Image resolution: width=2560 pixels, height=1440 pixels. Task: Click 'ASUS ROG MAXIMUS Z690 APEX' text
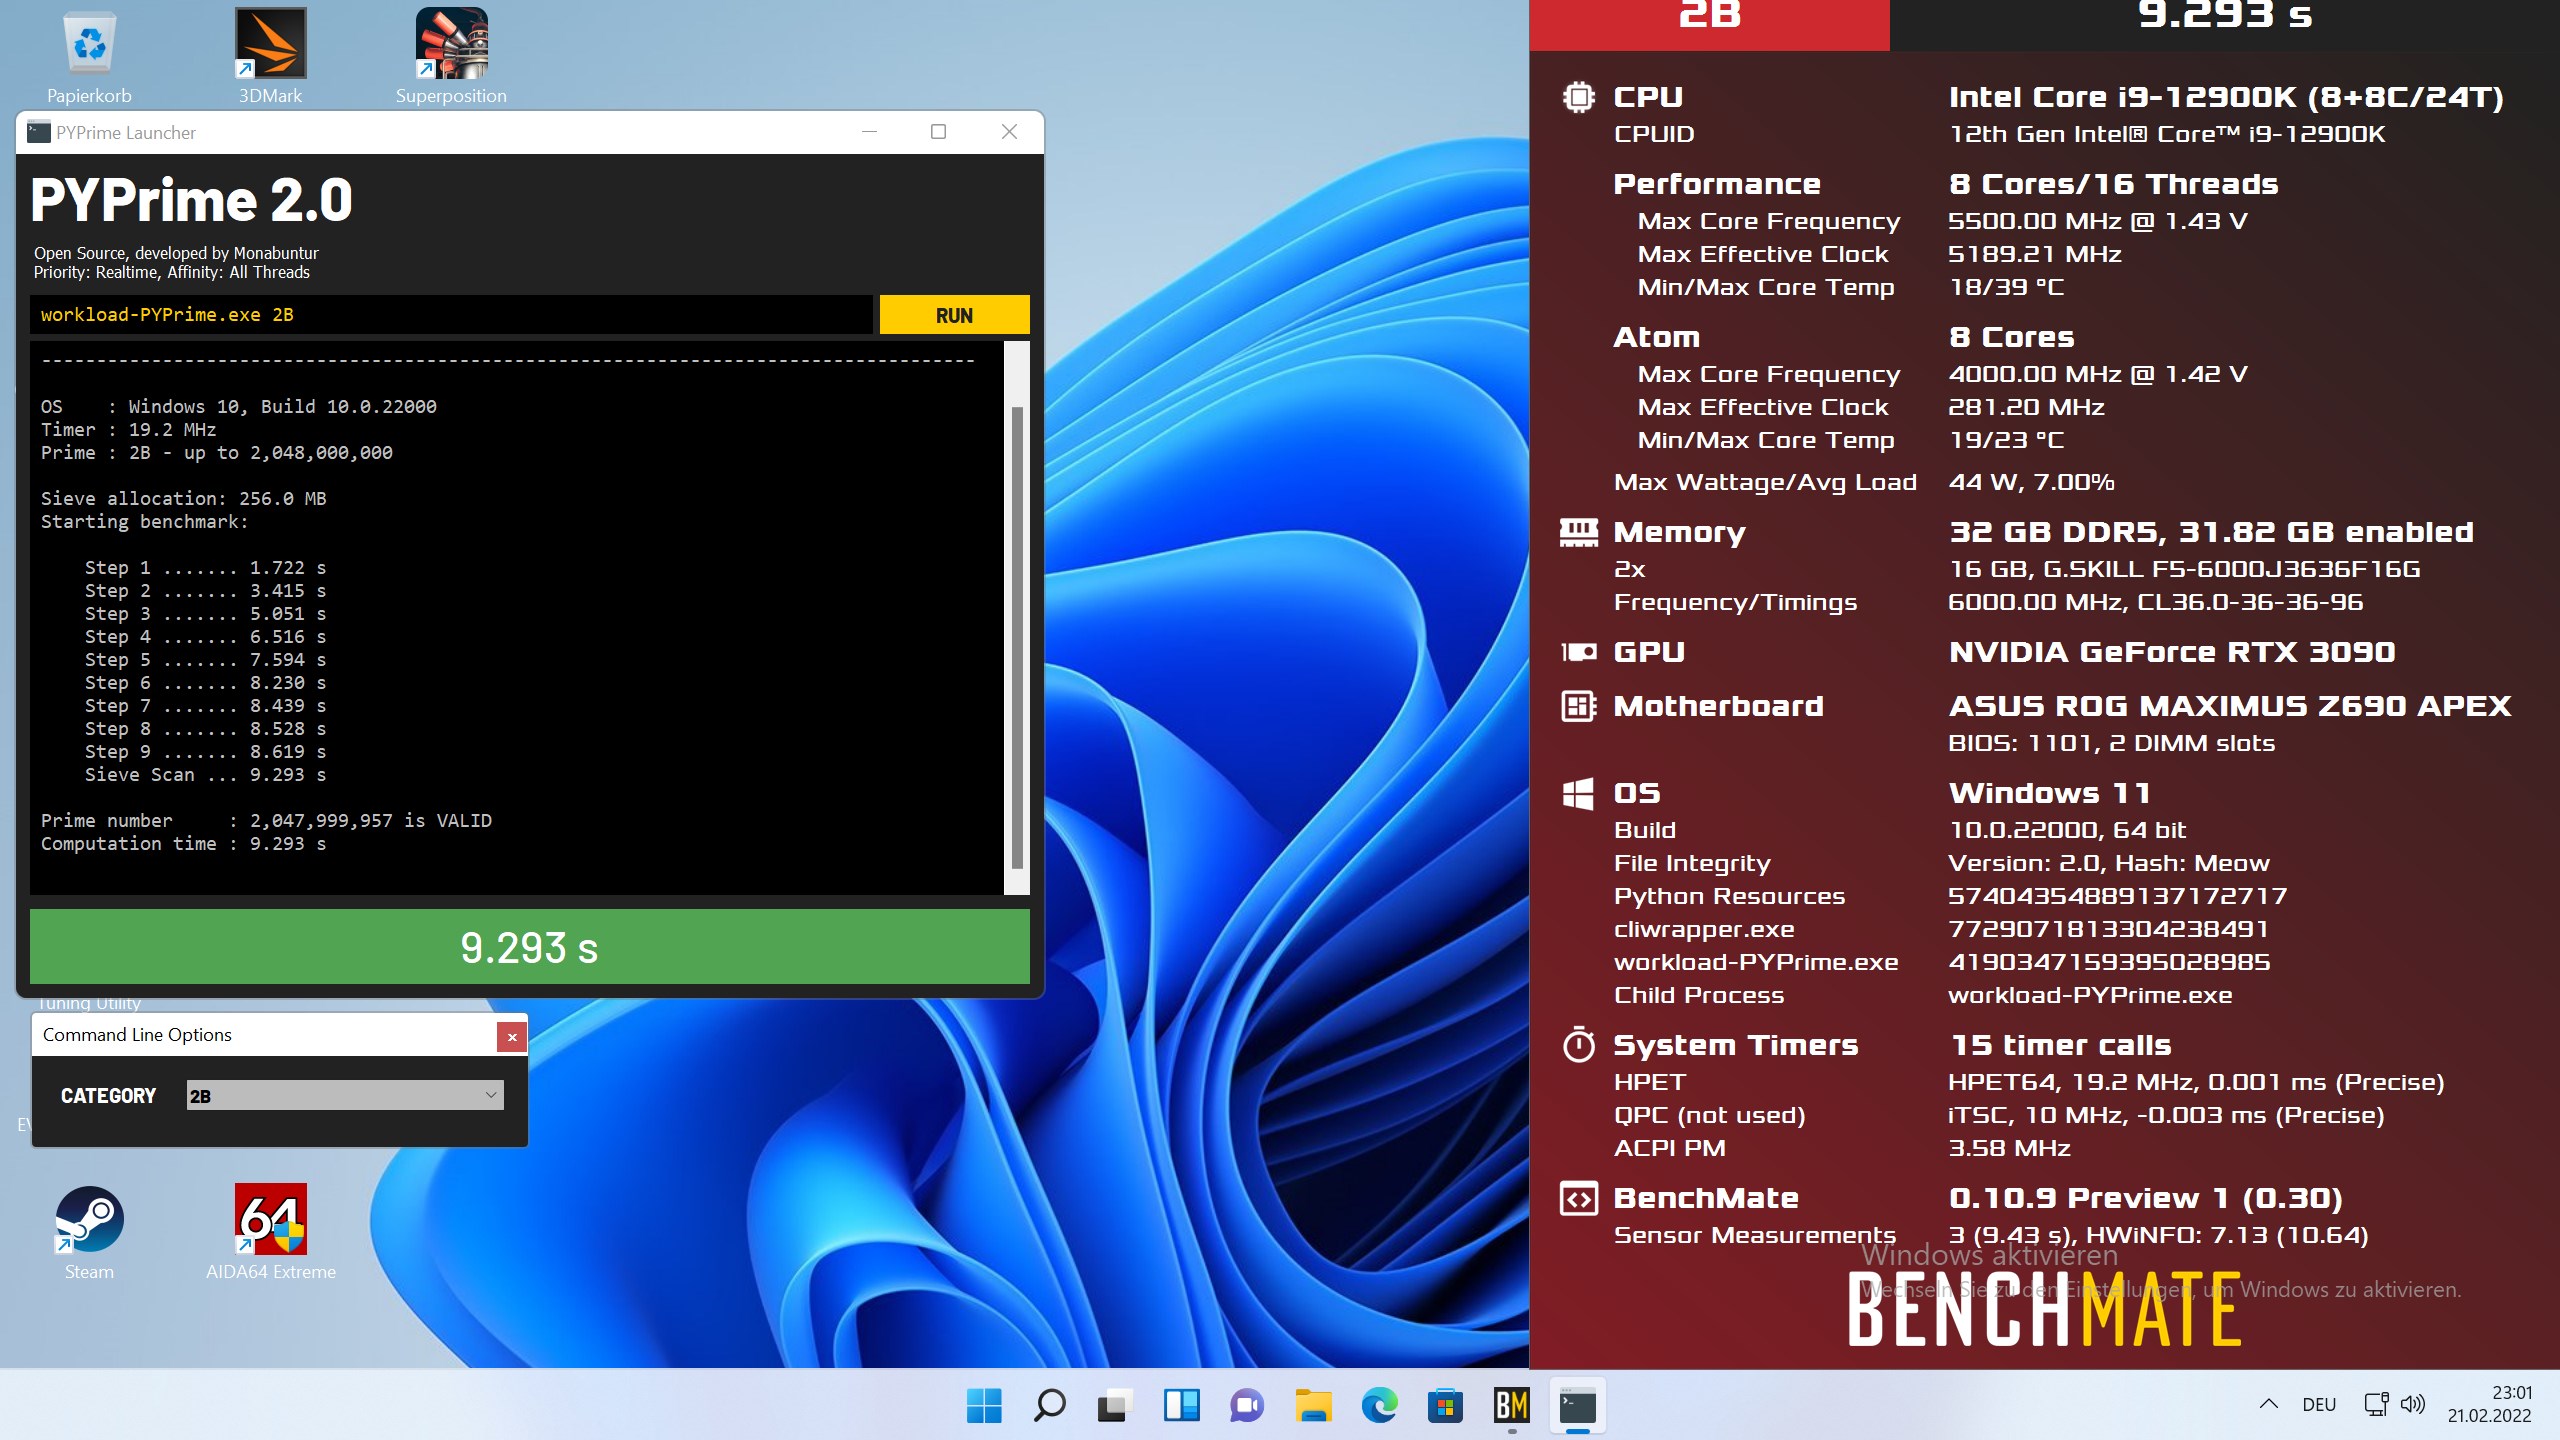[2230, 706]
